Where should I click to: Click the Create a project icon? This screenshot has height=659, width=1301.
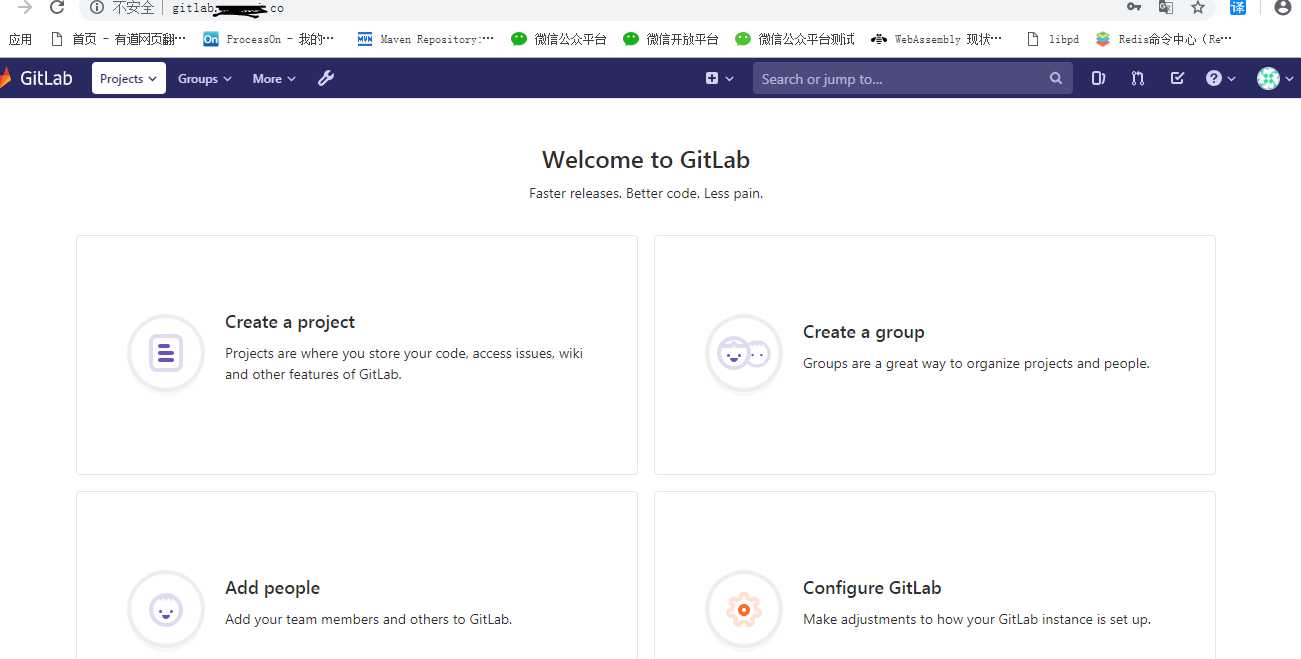(166, 353)
